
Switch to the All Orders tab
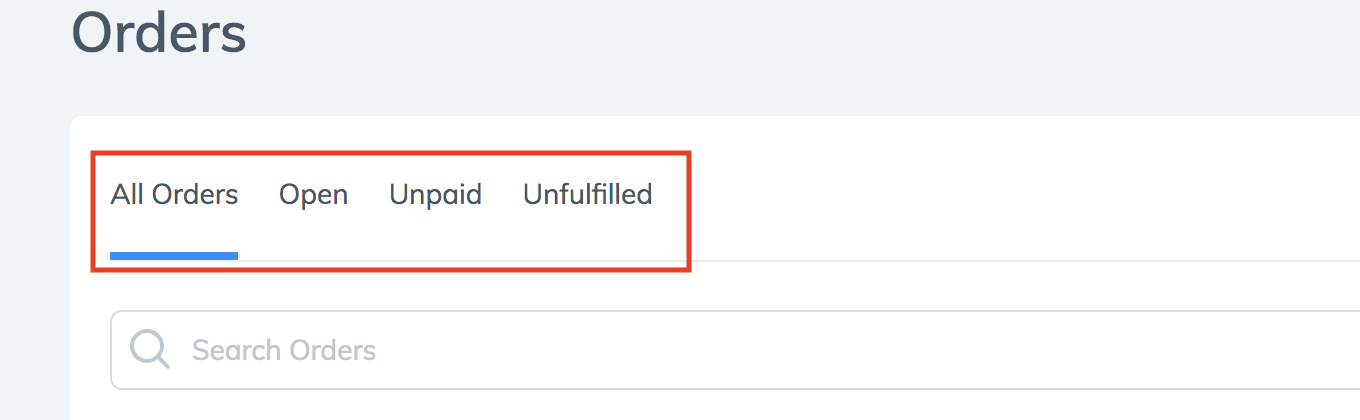click(x=174, y=194)
